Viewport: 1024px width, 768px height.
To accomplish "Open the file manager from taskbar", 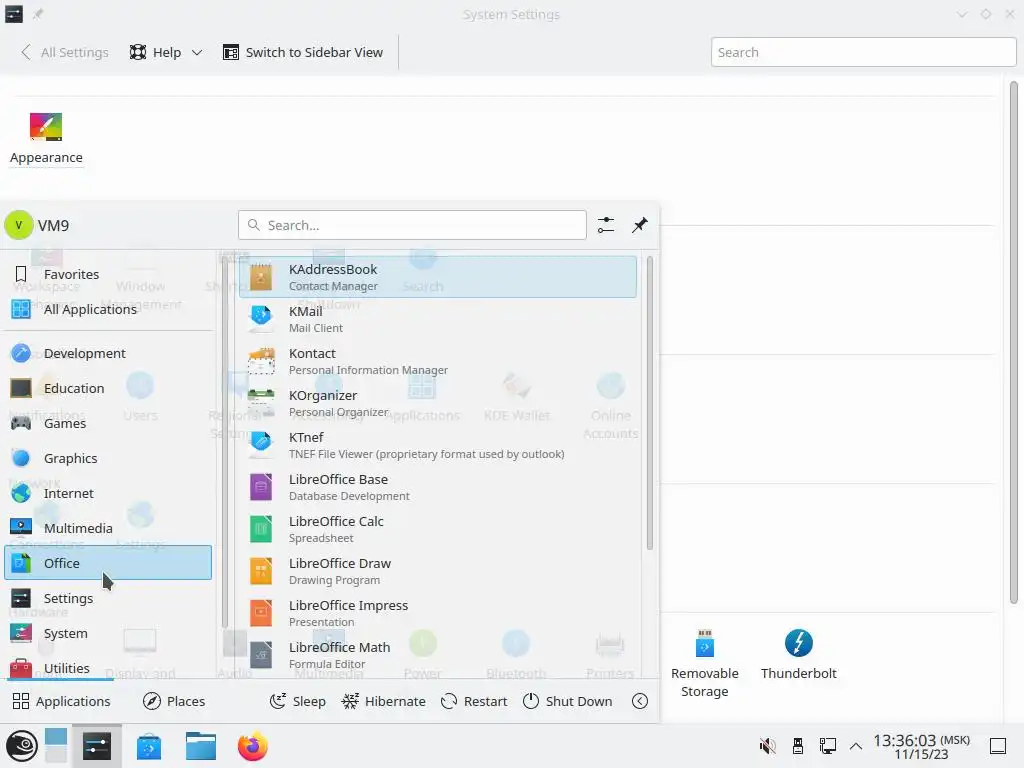I will pos(200,746).
